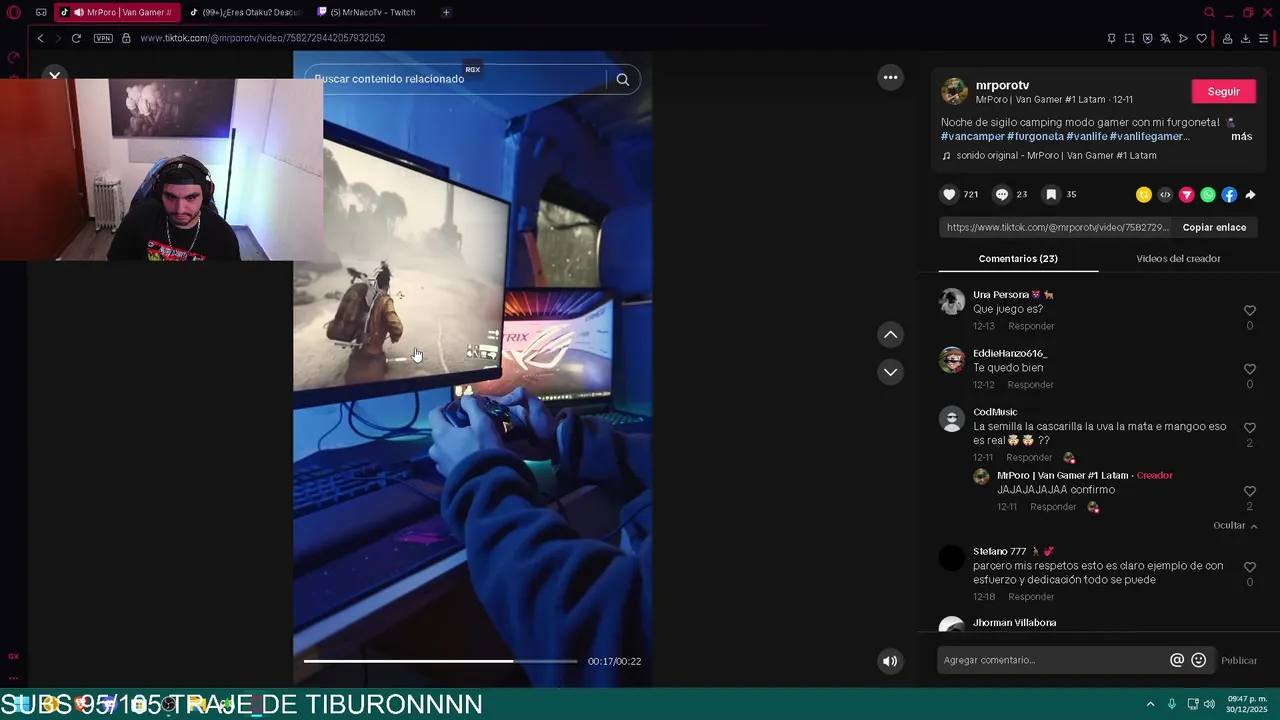The width and height of the screenshot is (1280, 720).
Task: Open the ad blocker shield icon
Action: pos(1147,38)
